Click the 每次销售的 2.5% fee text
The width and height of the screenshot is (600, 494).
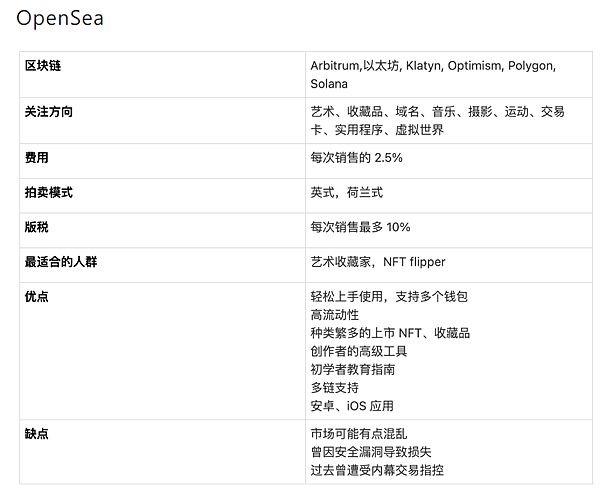click(x=357, y=158)
